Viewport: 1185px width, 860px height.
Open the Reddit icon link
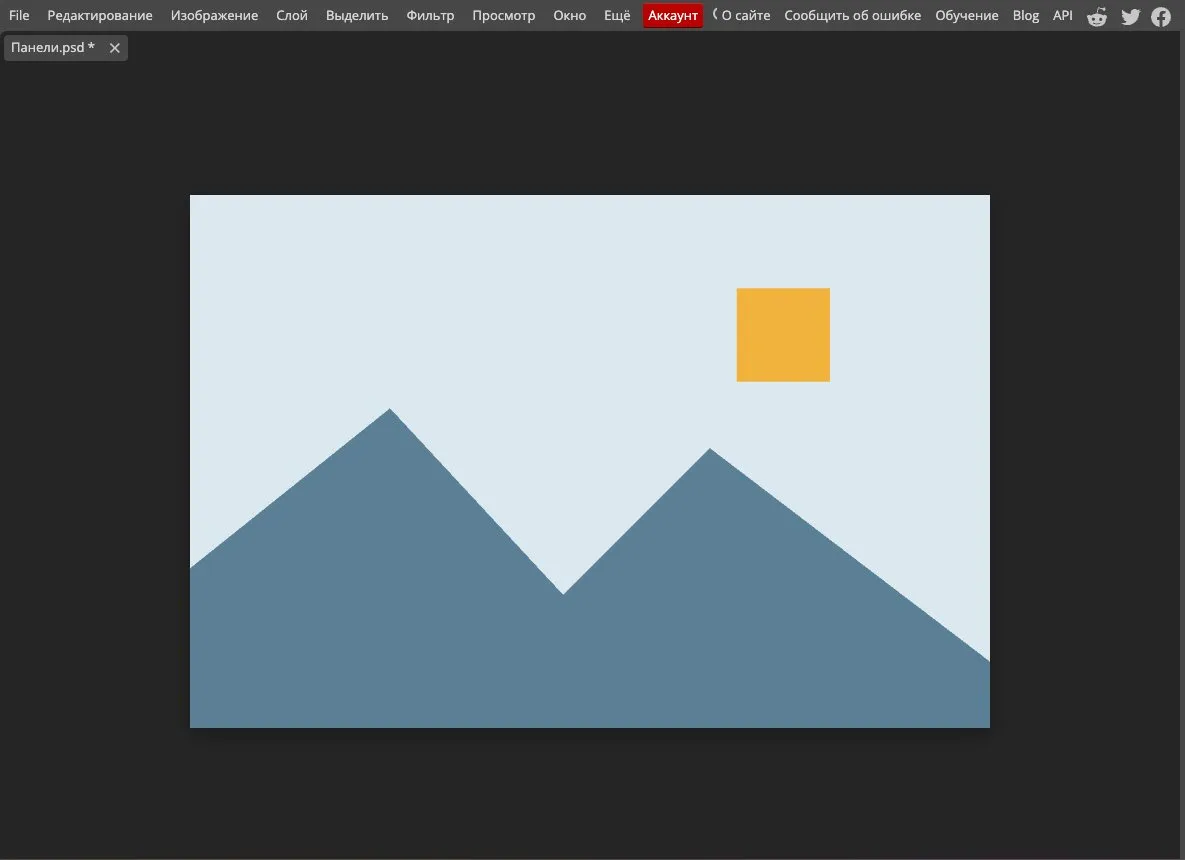(x=1097, y=16)
